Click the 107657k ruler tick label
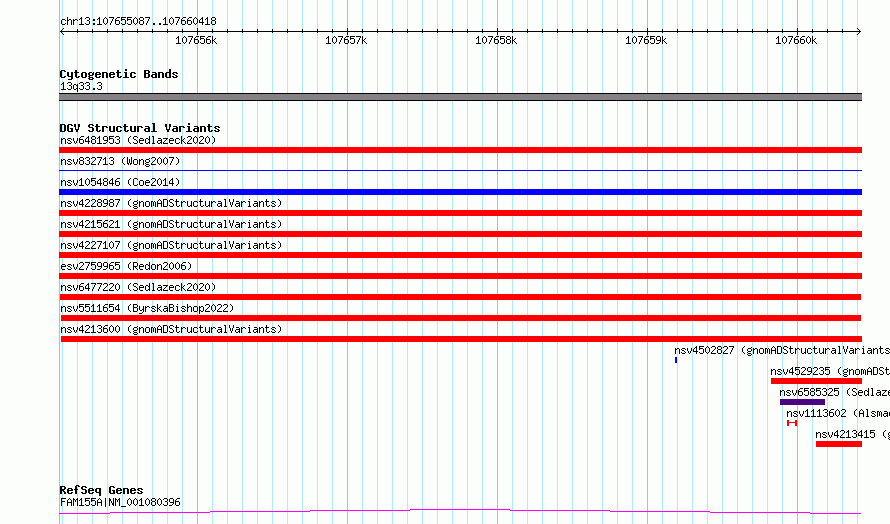 (346, 40)
